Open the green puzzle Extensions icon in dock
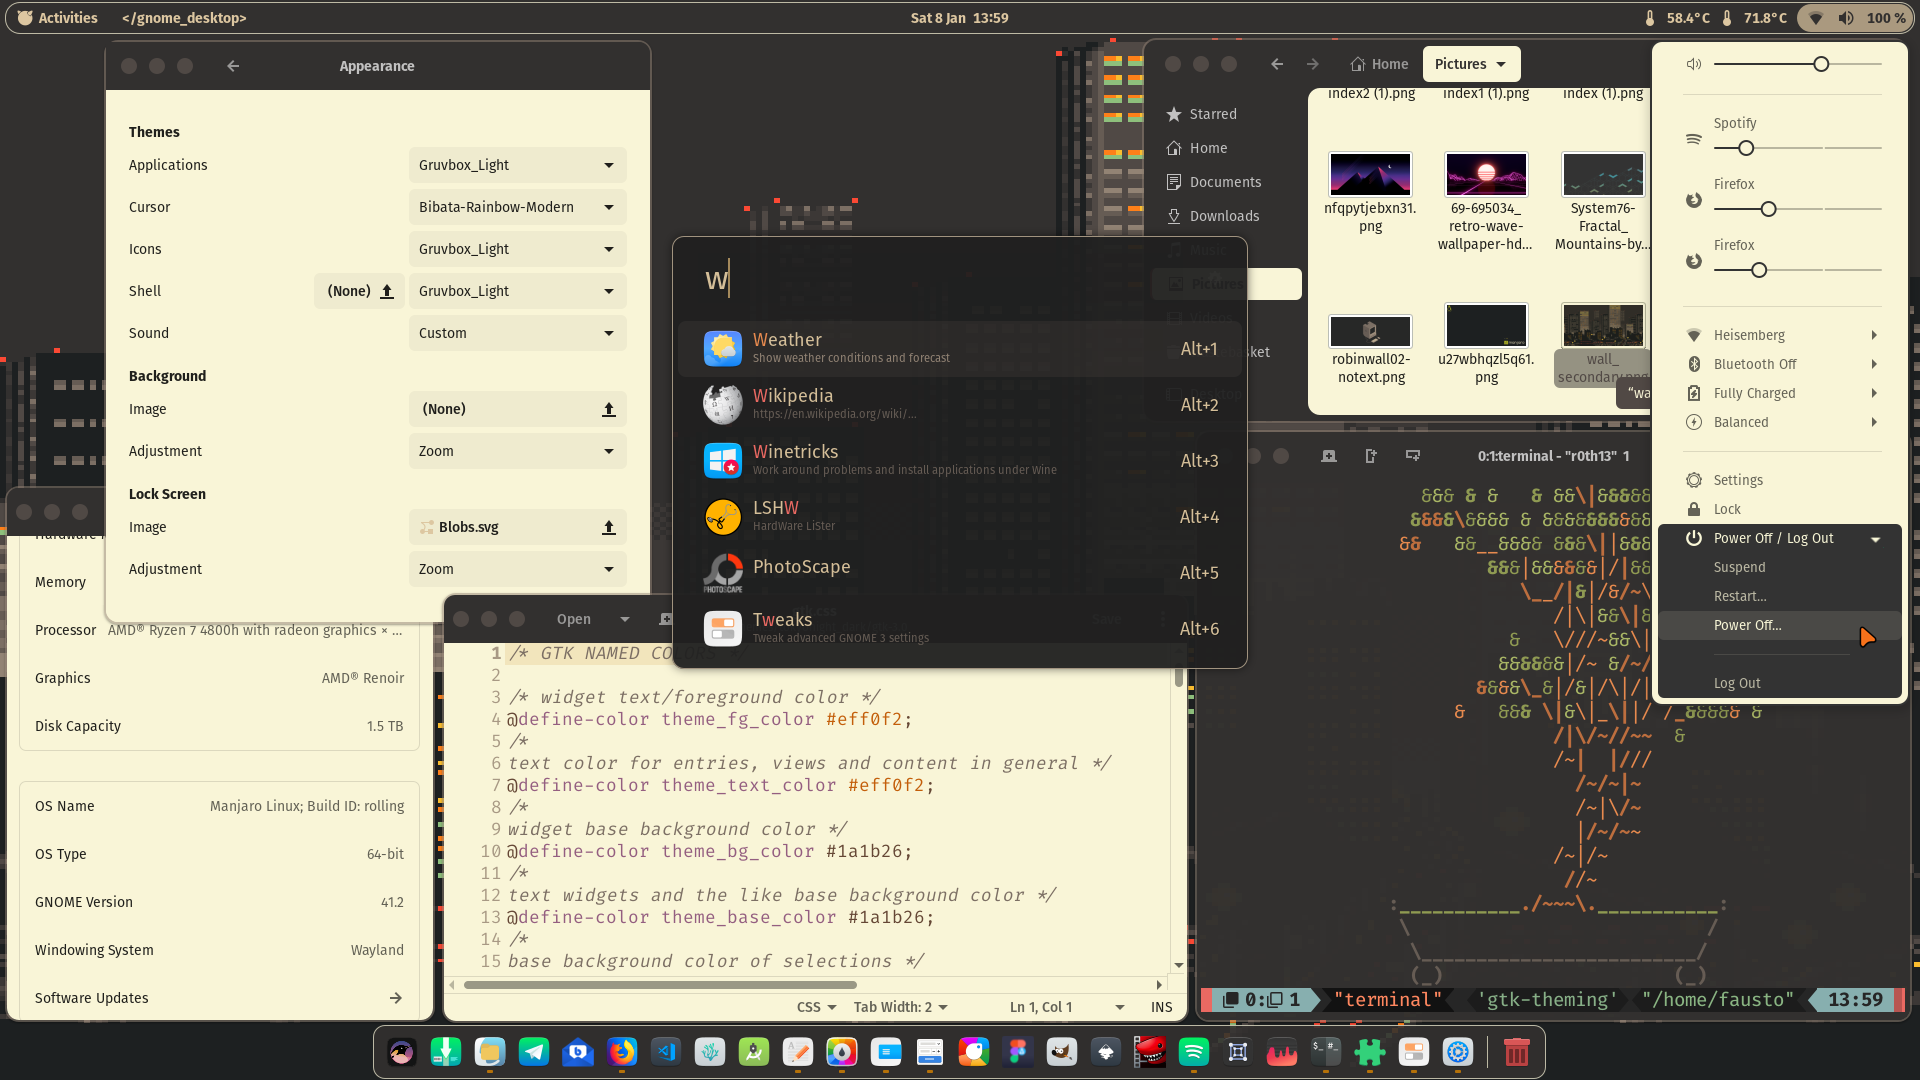 (1370, 1052)
